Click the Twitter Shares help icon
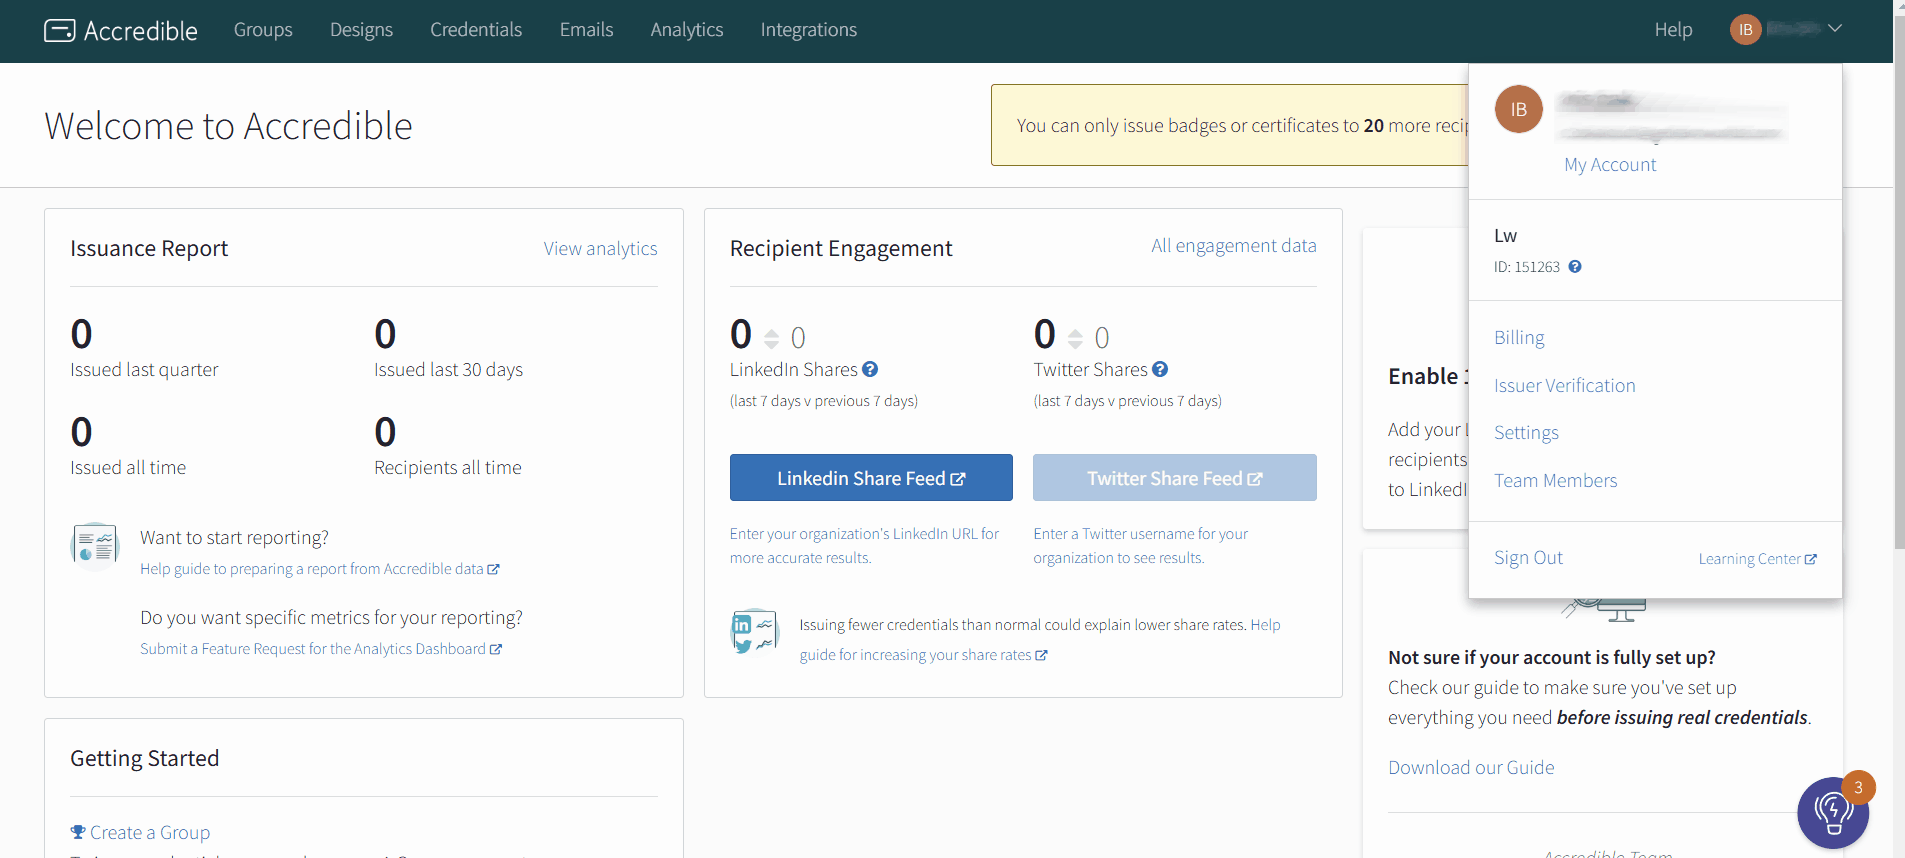Image resolution: width=1905 pixels, height=858 pixels. pos(1160,369)
